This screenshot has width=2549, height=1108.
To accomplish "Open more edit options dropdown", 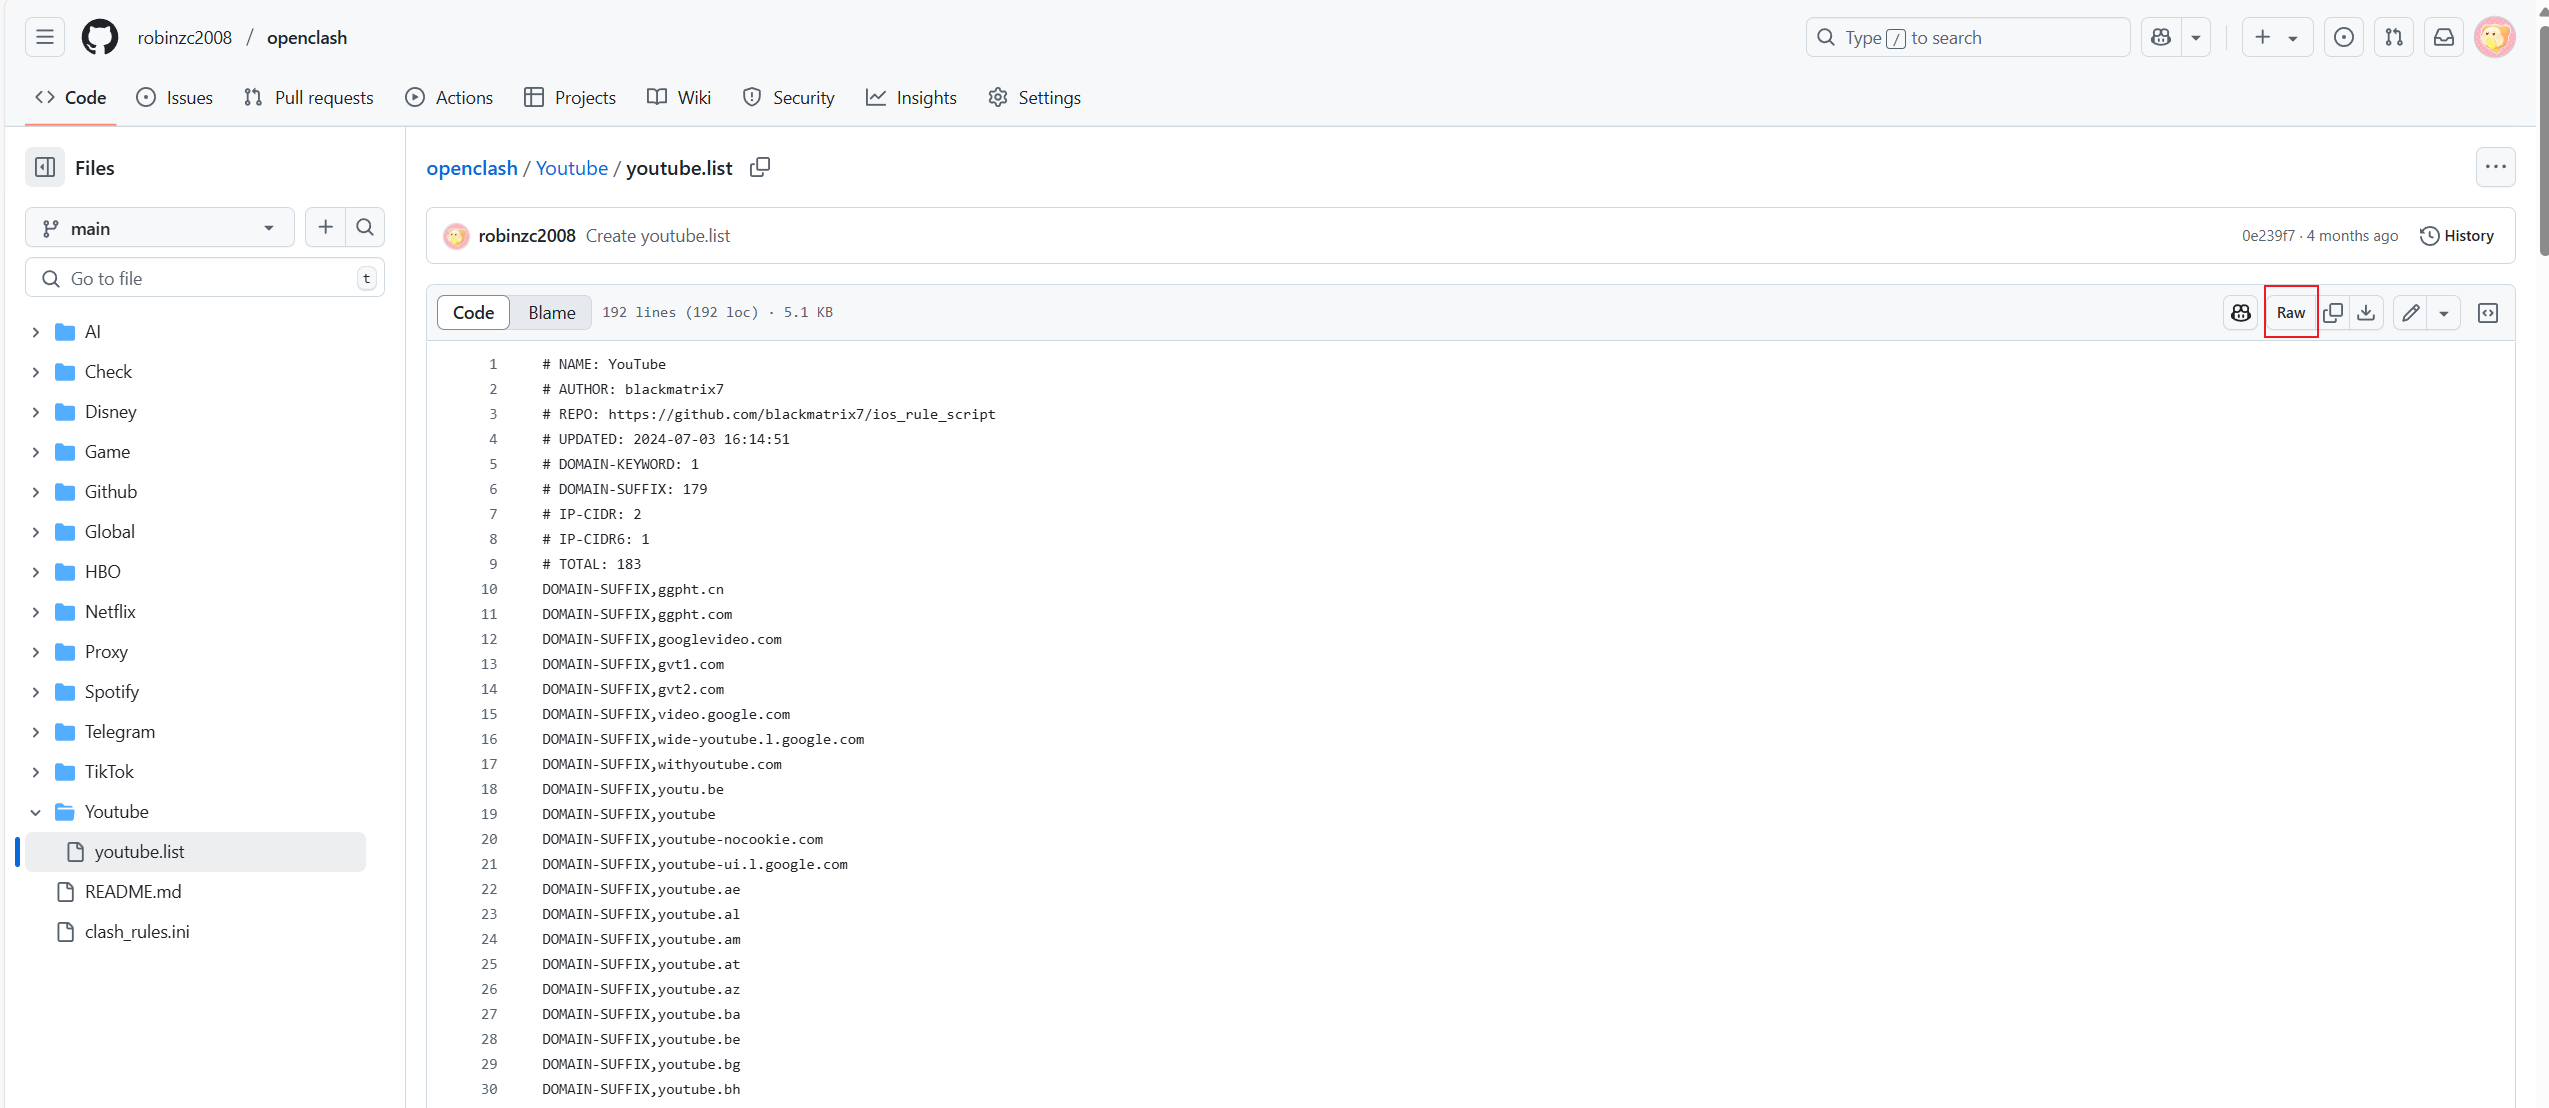I will pos(2443,313).
